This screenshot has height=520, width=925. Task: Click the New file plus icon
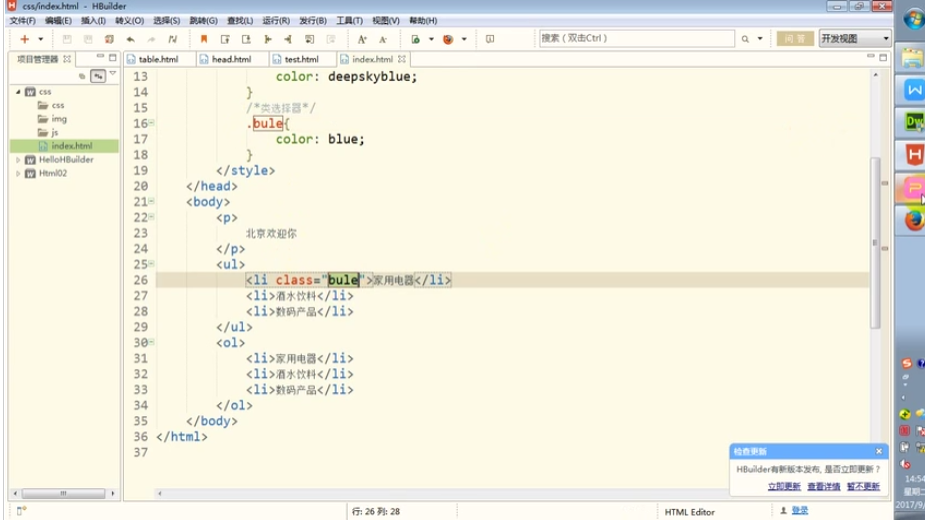24,39
